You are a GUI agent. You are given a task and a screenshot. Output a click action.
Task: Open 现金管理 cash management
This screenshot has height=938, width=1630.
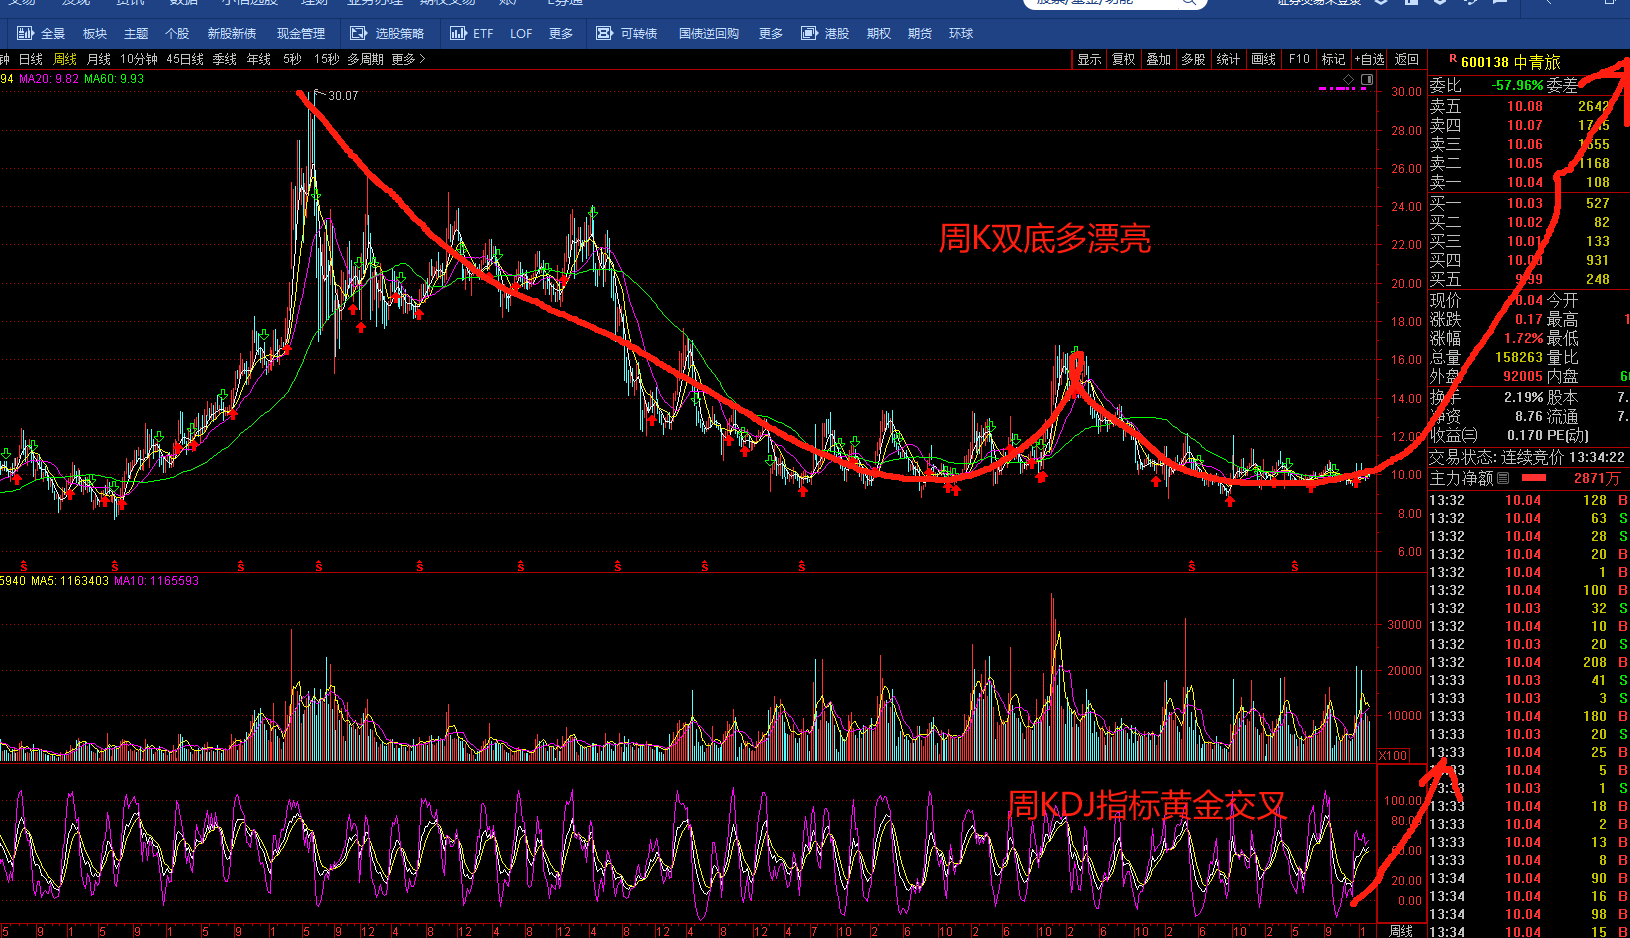301,33
